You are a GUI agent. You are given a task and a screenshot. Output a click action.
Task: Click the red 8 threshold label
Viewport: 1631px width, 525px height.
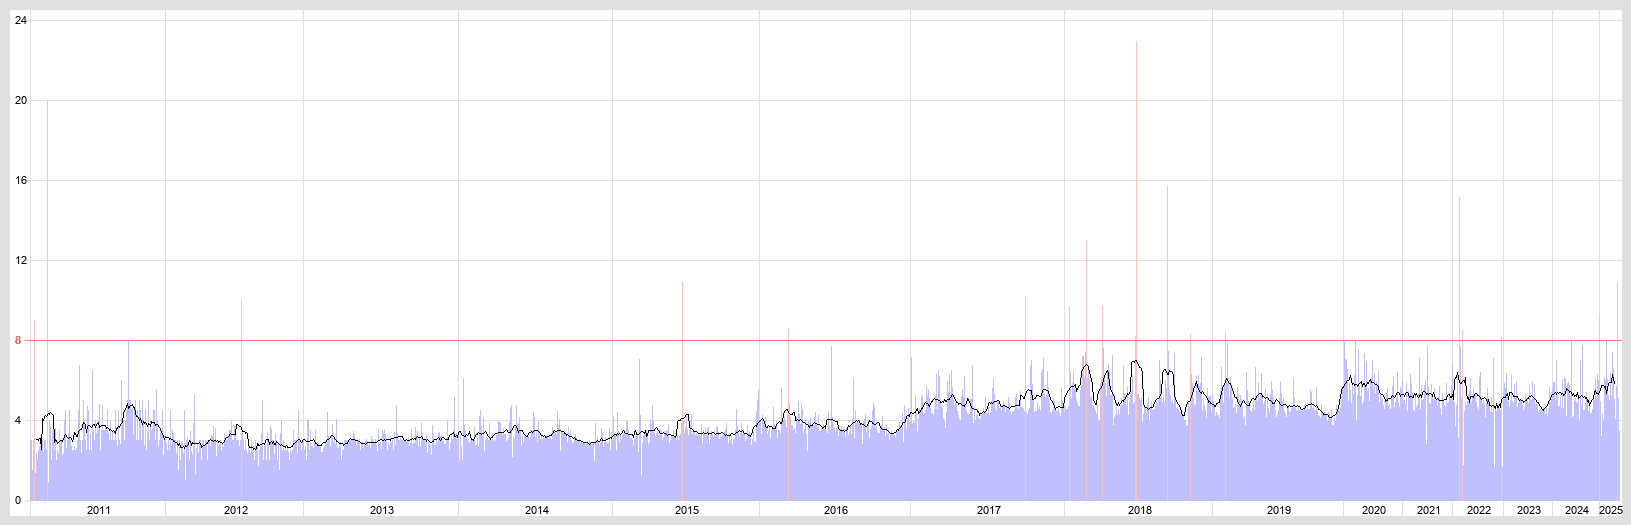click(x=17, y=340)
